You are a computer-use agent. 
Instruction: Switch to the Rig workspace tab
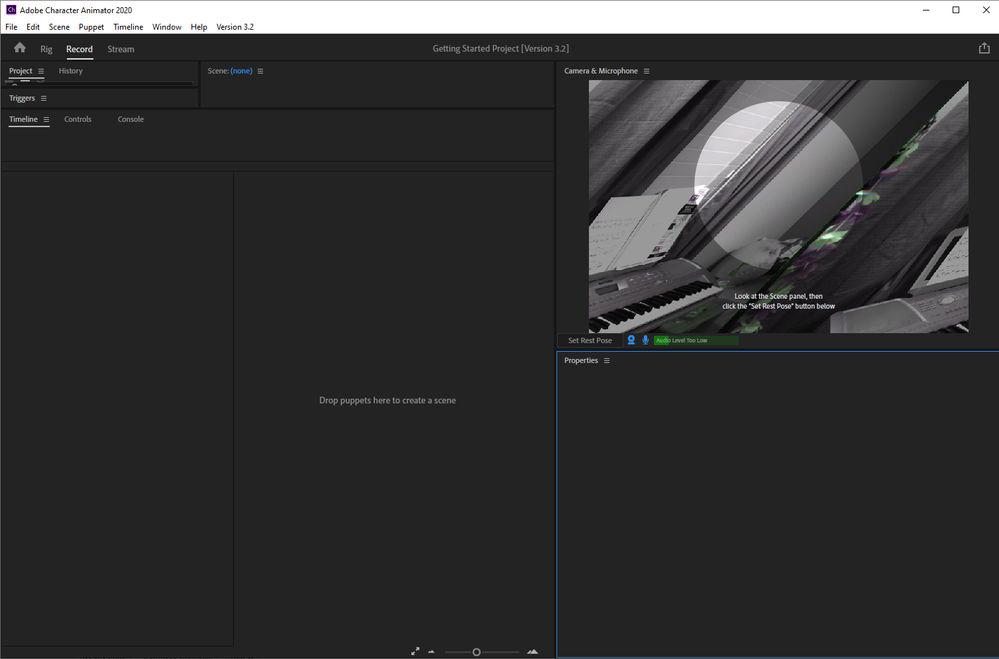(46, 49)
